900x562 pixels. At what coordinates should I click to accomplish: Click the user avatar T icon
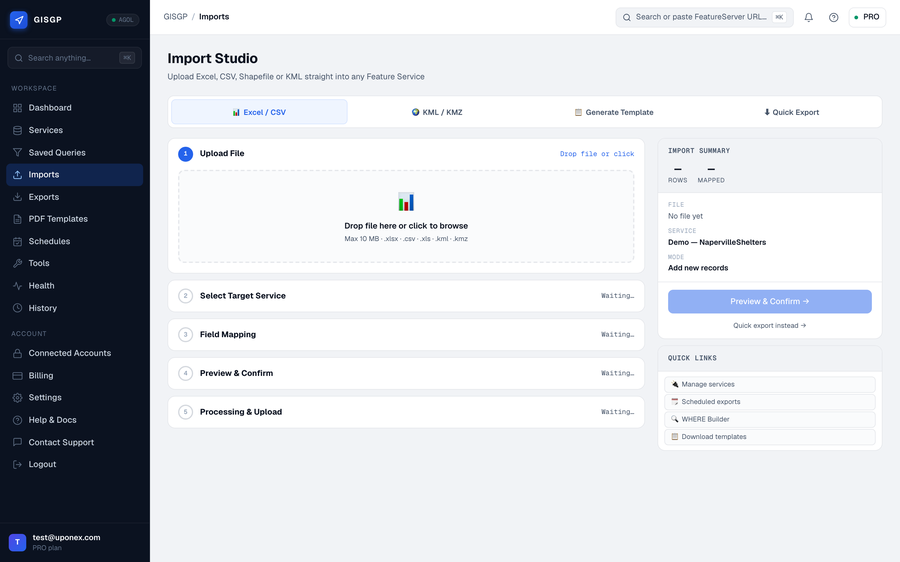click(17, 542)
